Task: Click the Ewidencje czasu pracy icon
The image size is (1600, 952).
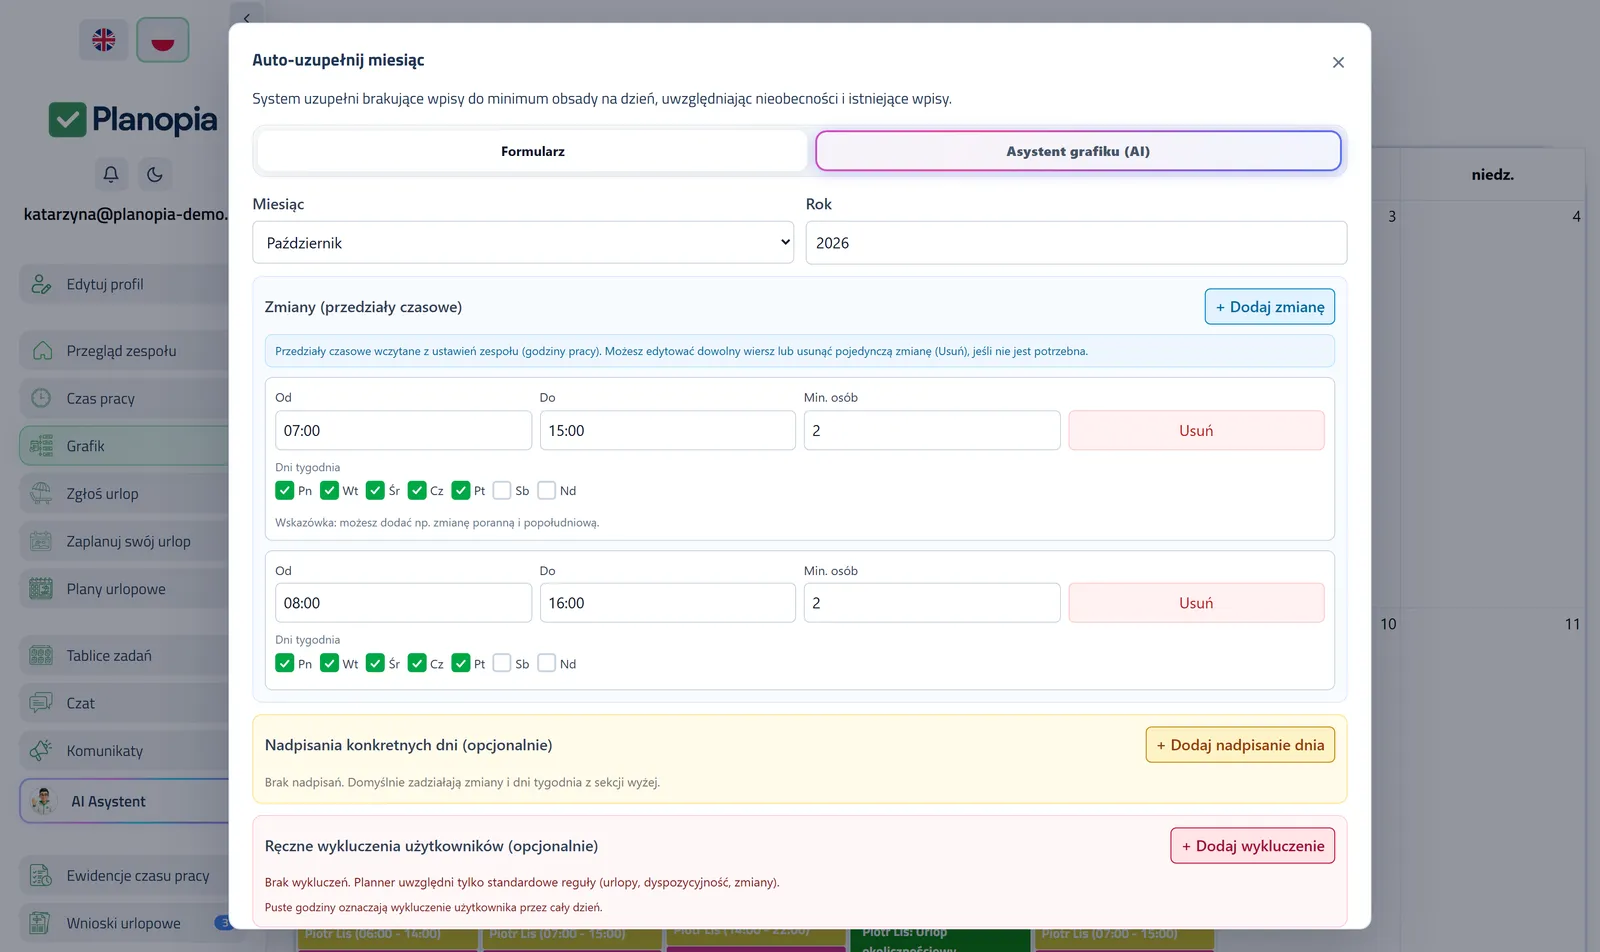Action: coord(41,876)
